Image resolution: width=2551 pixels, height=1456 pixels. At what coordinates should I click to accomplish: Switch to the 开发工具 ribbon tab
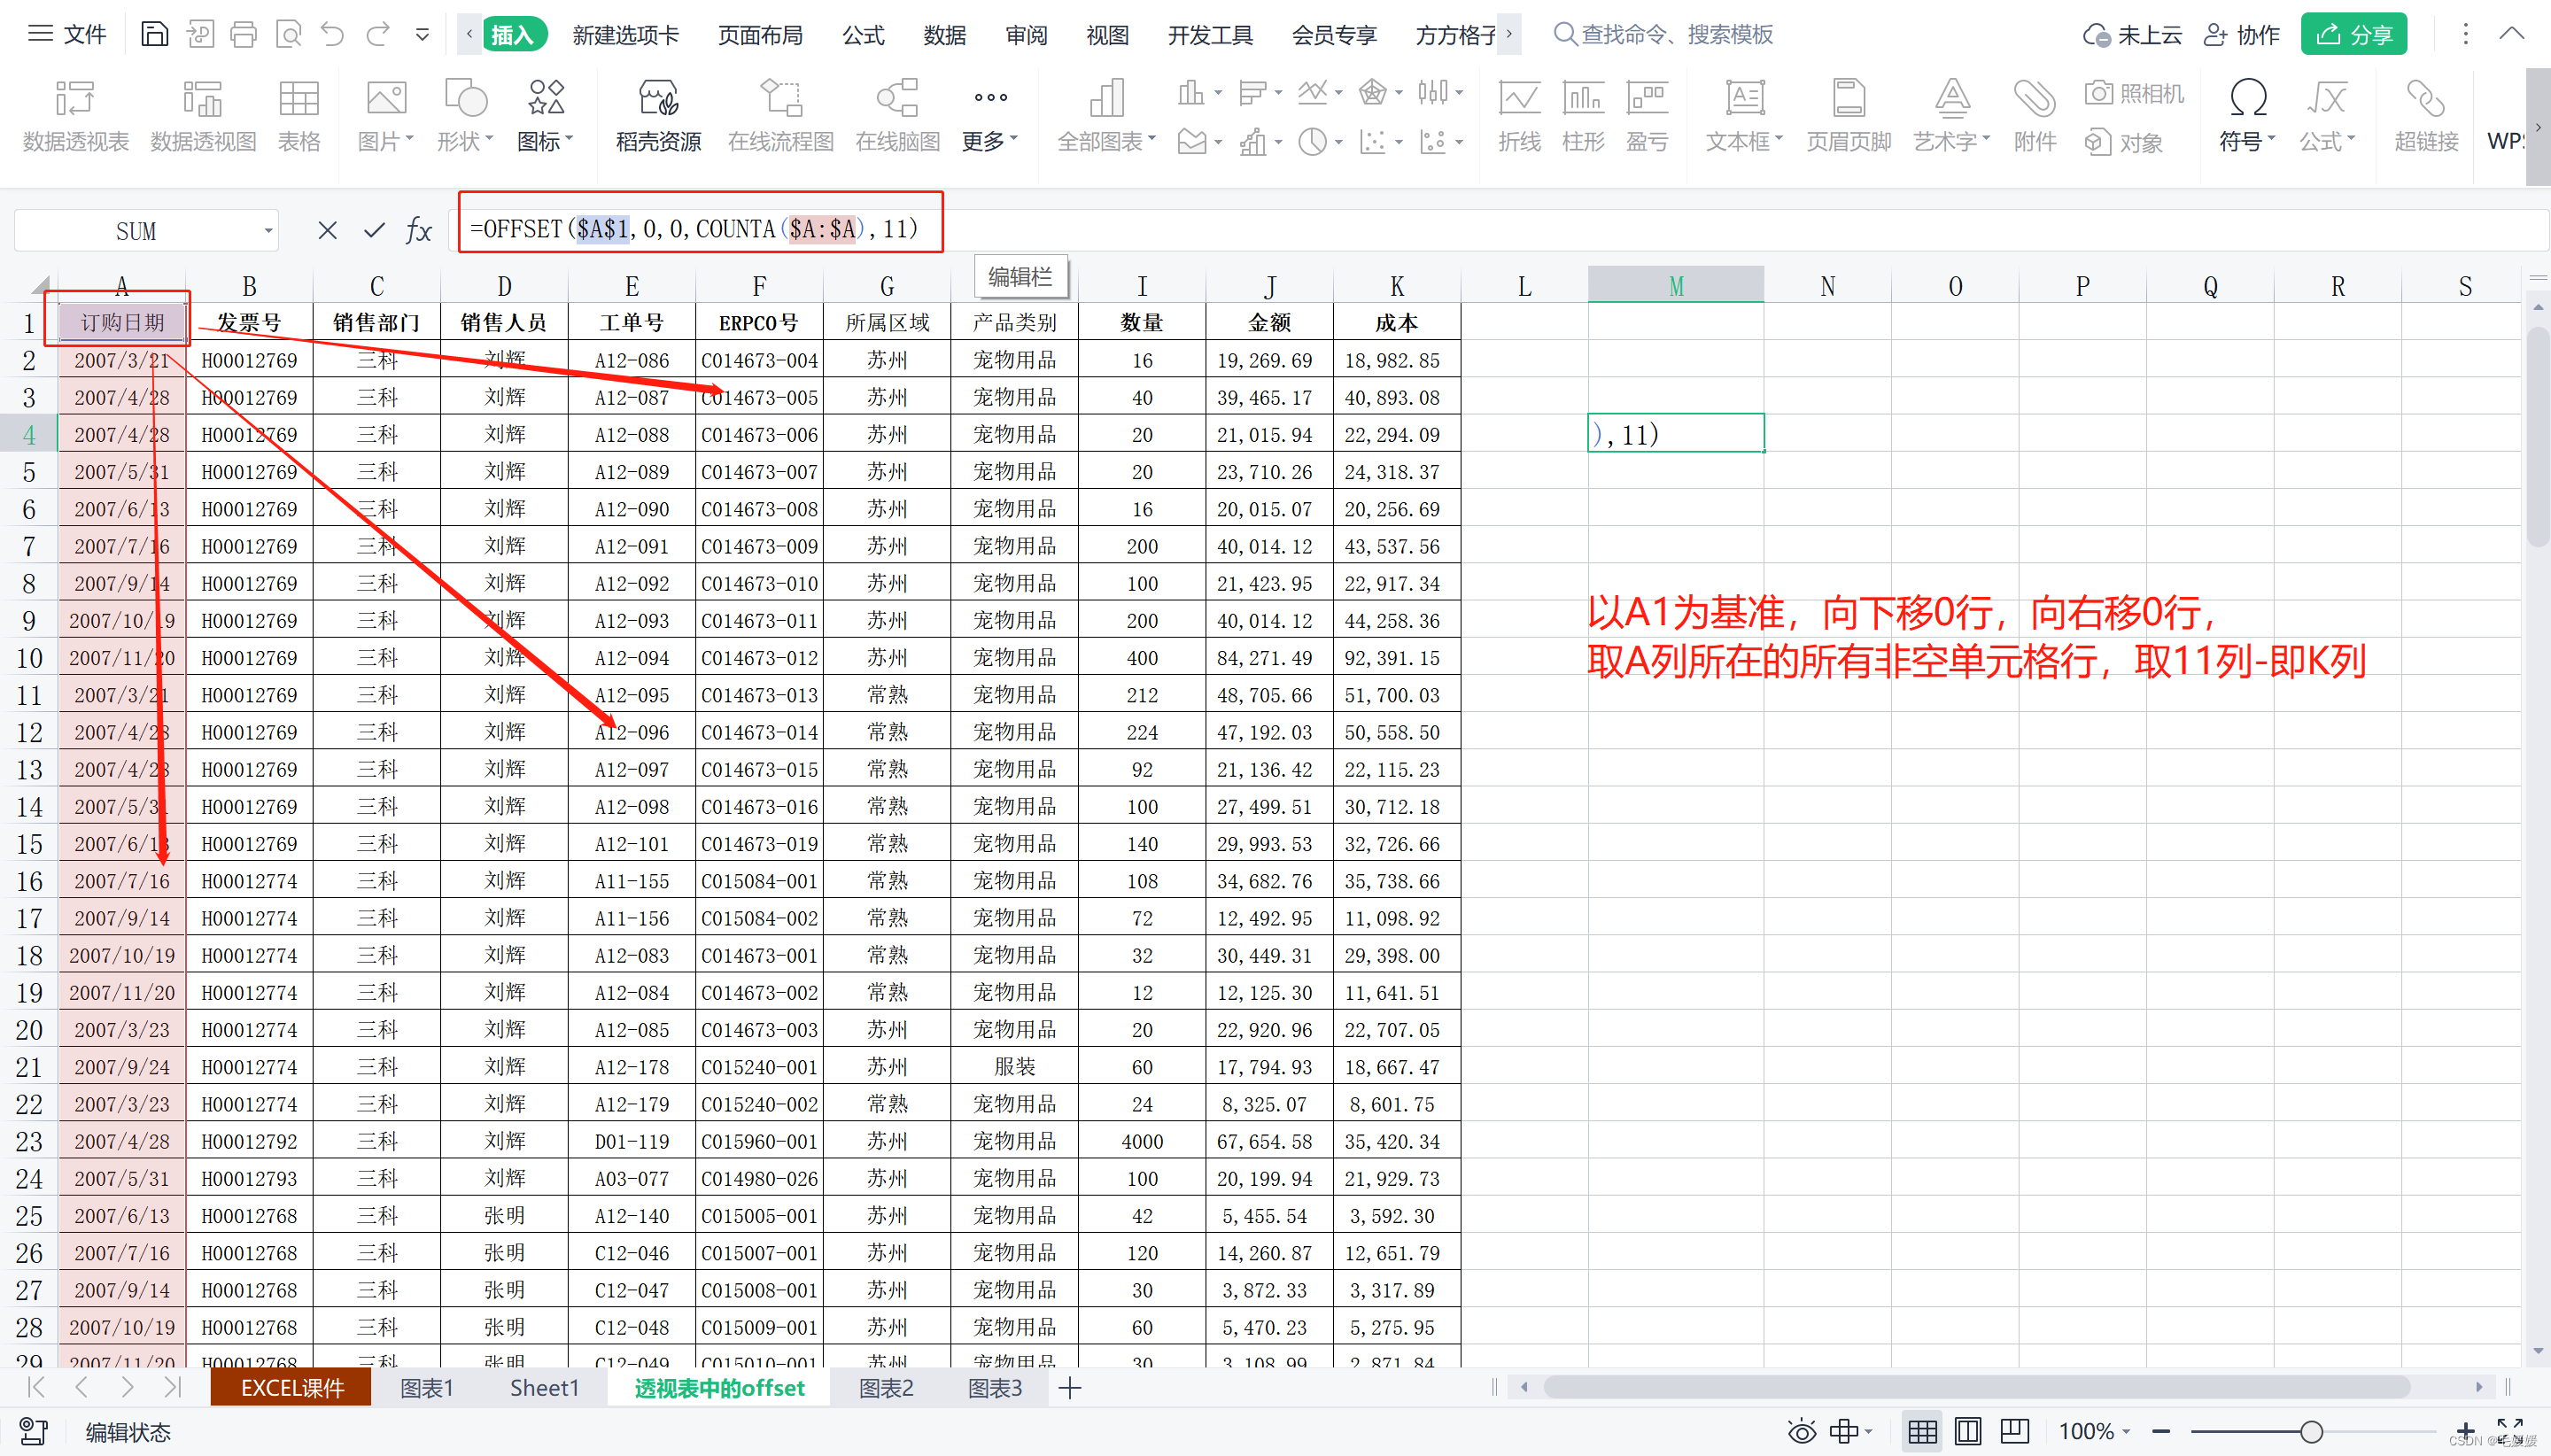[x=1210, y=35]
